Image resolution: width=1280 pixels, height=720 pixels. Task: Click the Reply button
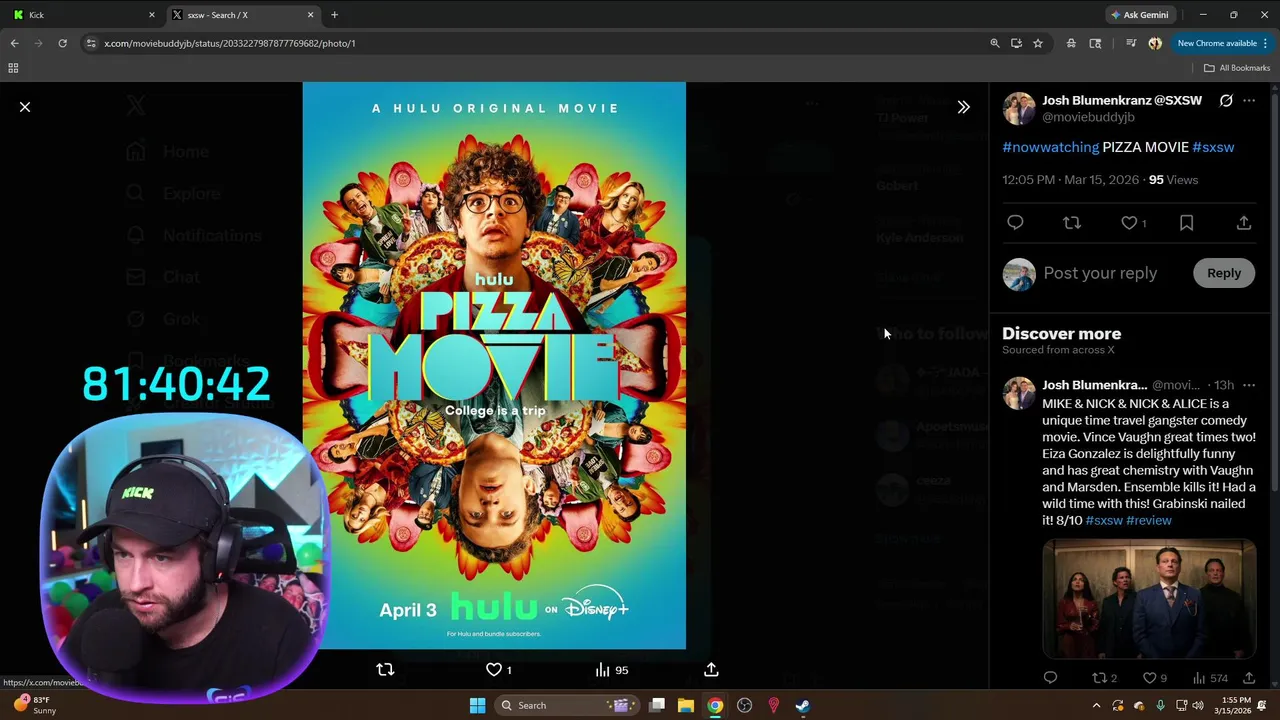(1224, 273)
